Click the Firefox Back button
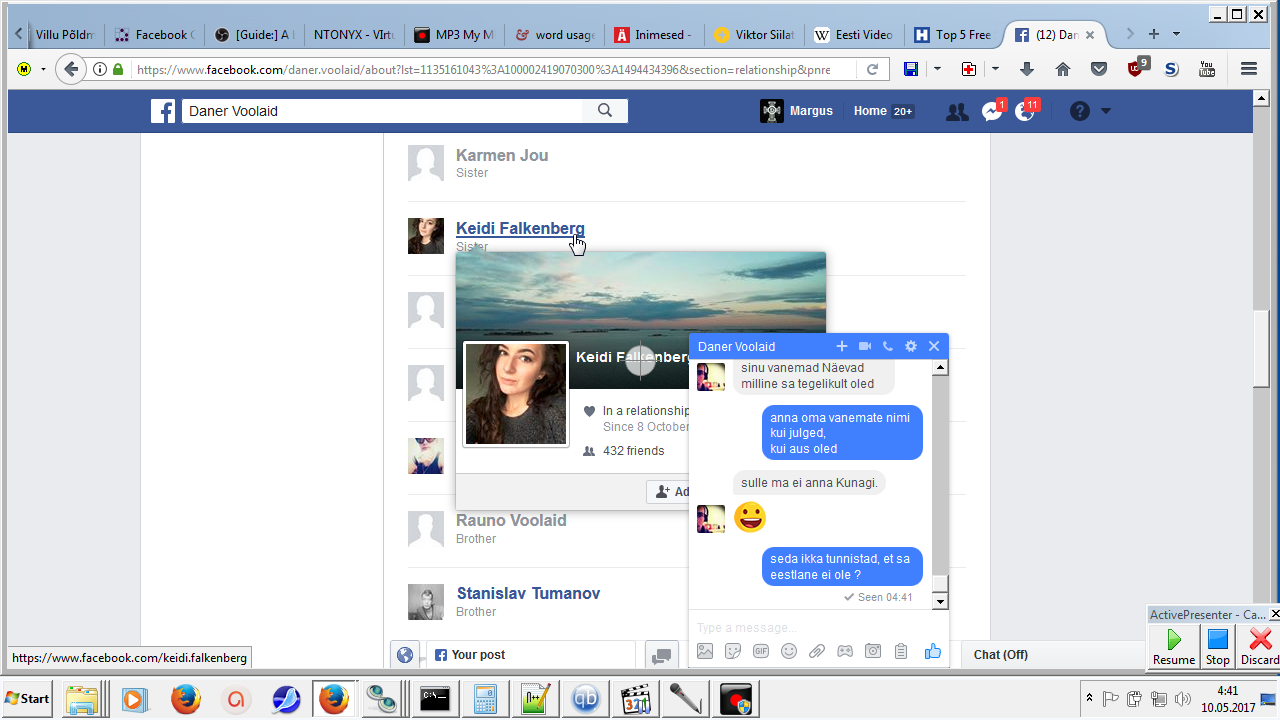The image size is (1280, 720). [x=70, y=69]
